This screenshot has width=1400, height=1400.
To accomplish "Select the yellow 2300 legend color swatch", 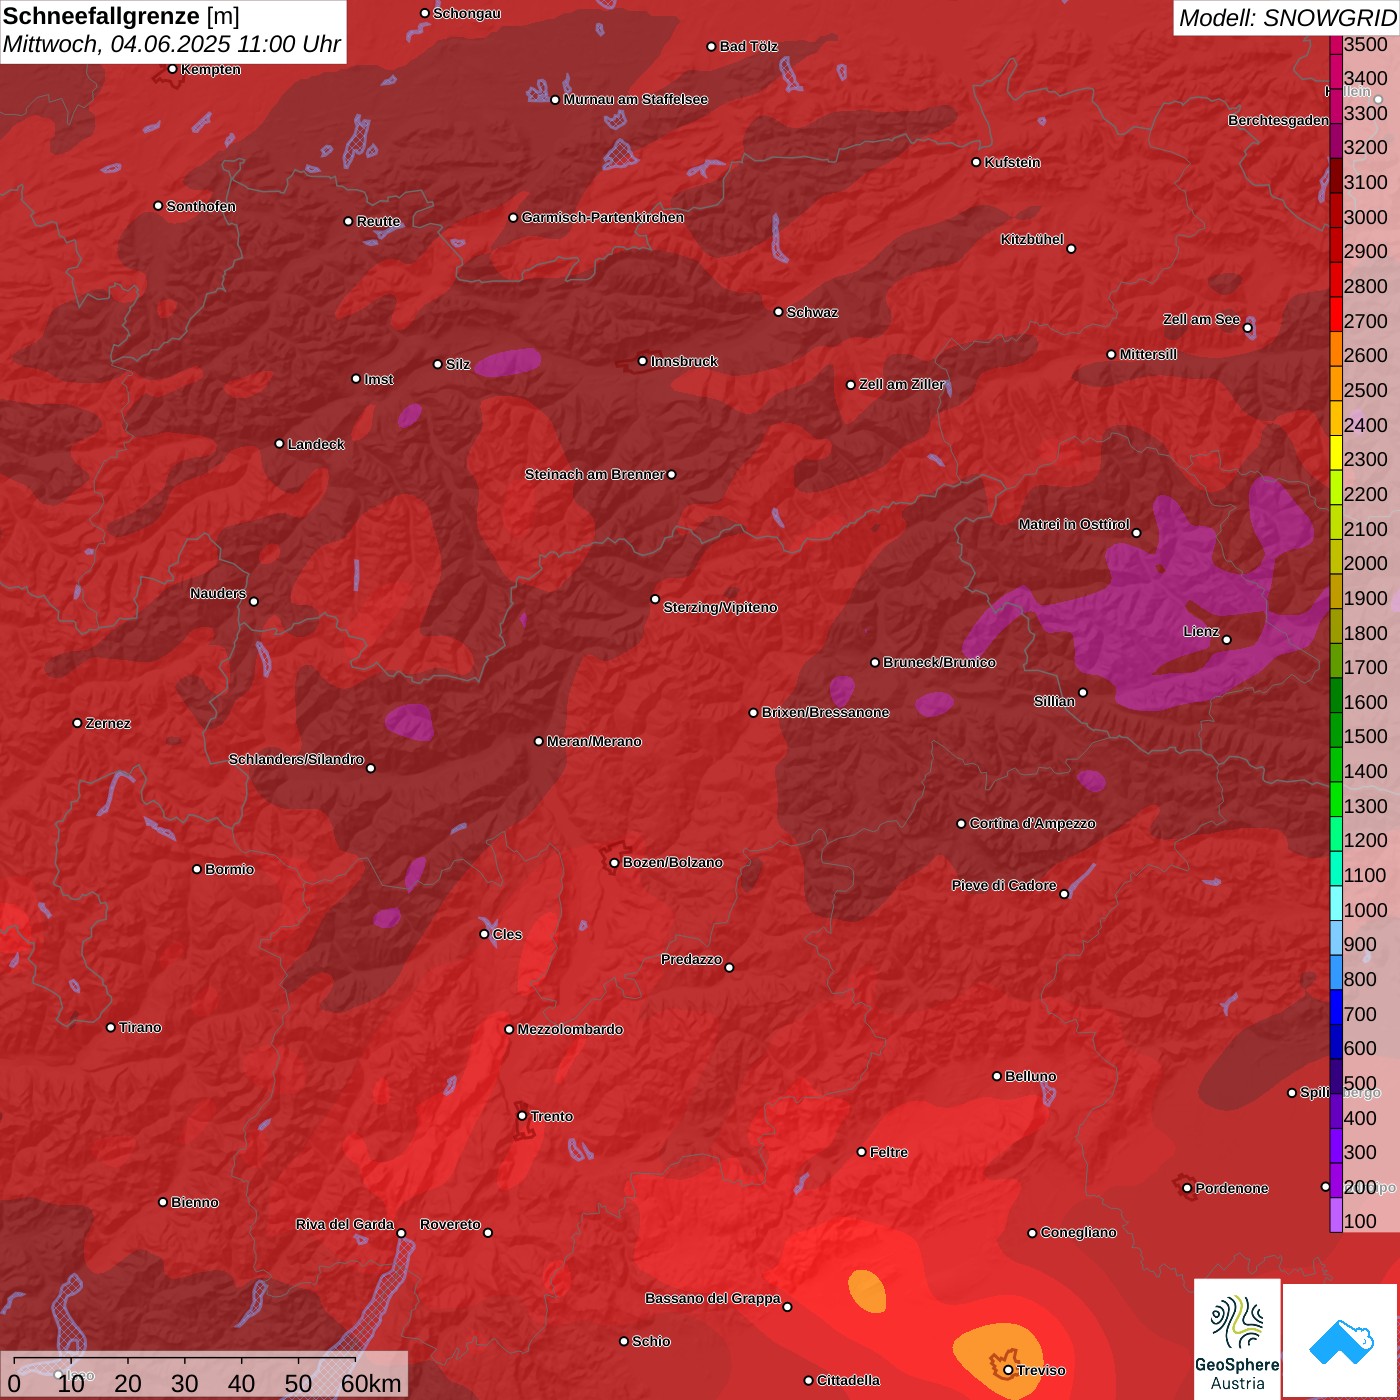I will tap(1336, 453).
